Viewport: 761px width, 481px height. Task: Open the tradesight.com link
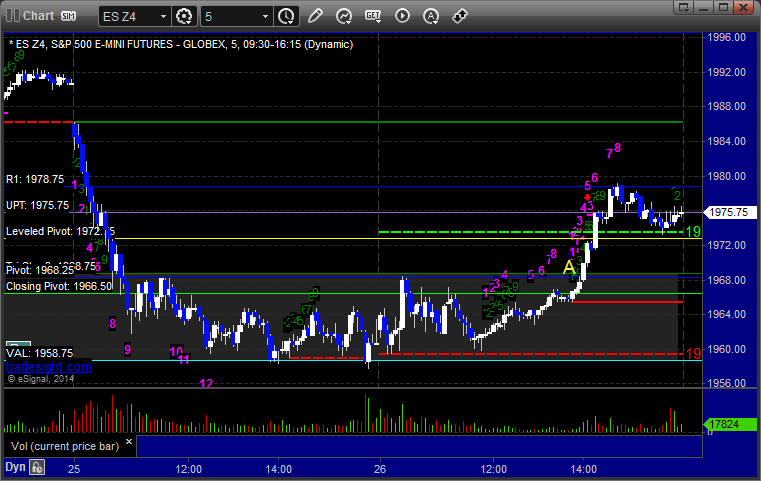point(49,366)
